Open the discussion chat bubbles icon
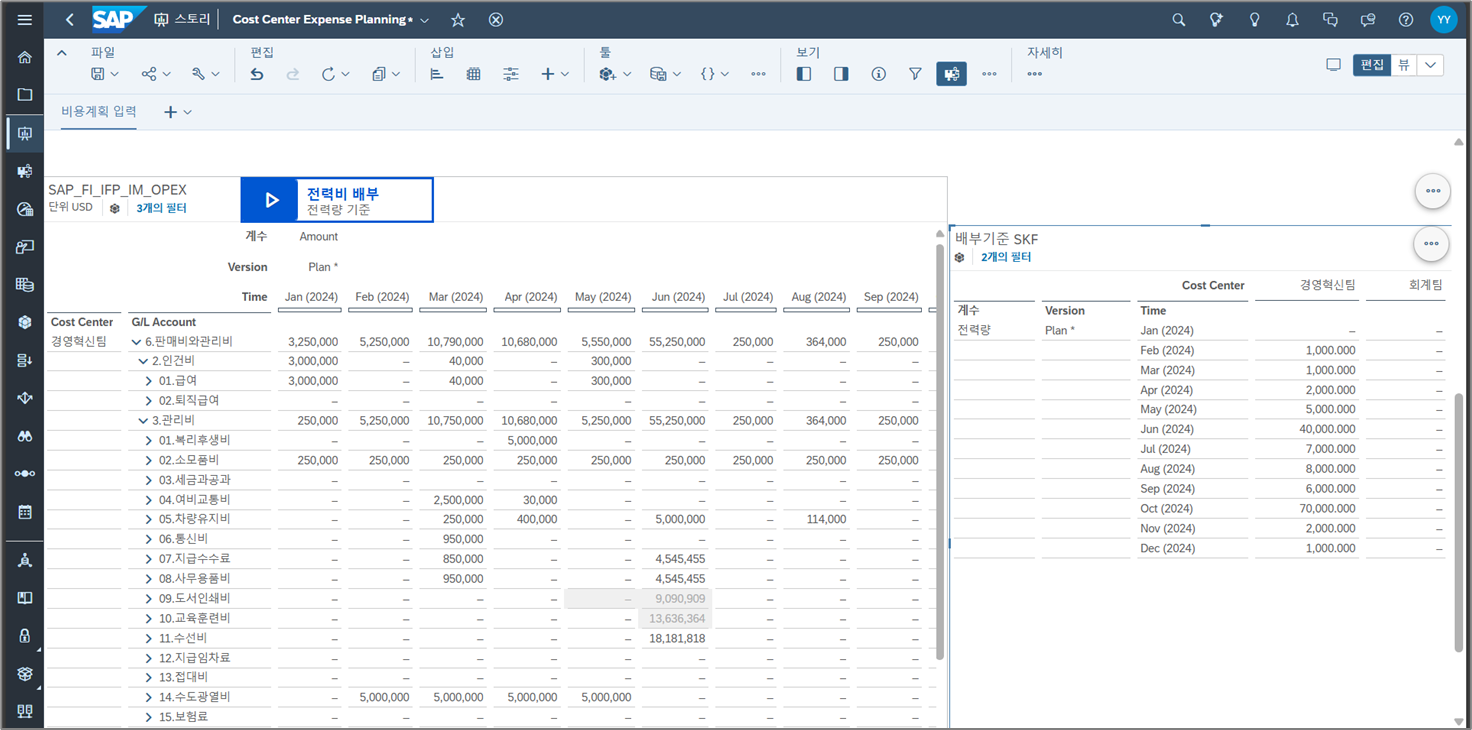This screenshot has height=730, width=1472. (1330, 20)
